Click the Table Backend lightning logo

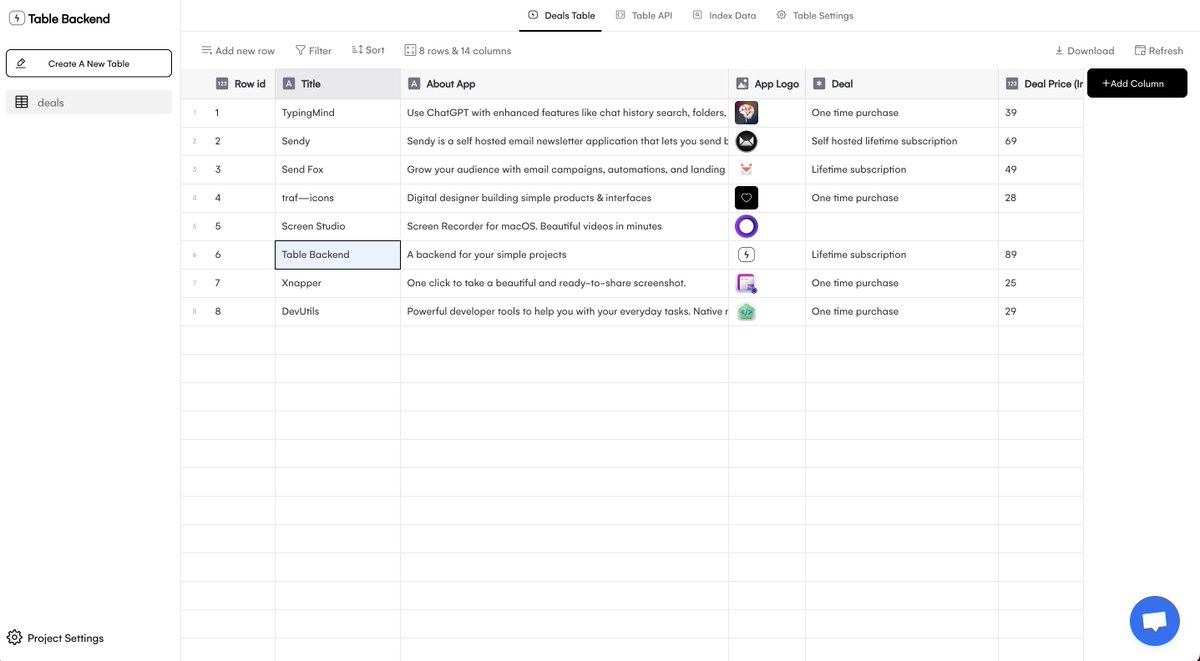click(x=17, y=18)
